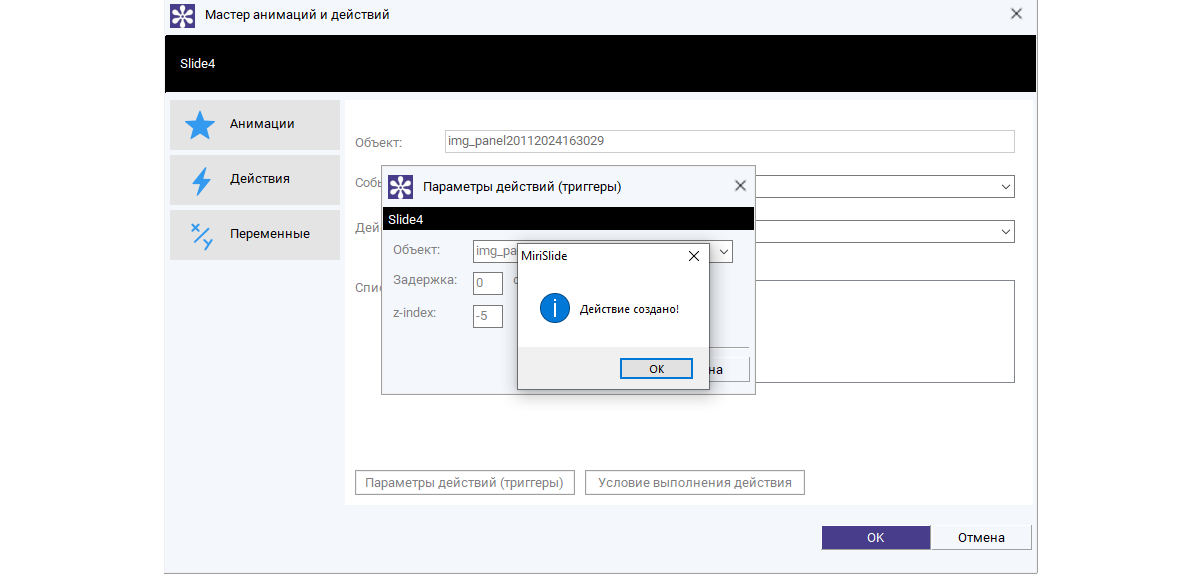Expand the Действие dropdown in main wizard
Viewport: 1200px width, 574px height.
pyautogui.click(x=1005, y=232)
